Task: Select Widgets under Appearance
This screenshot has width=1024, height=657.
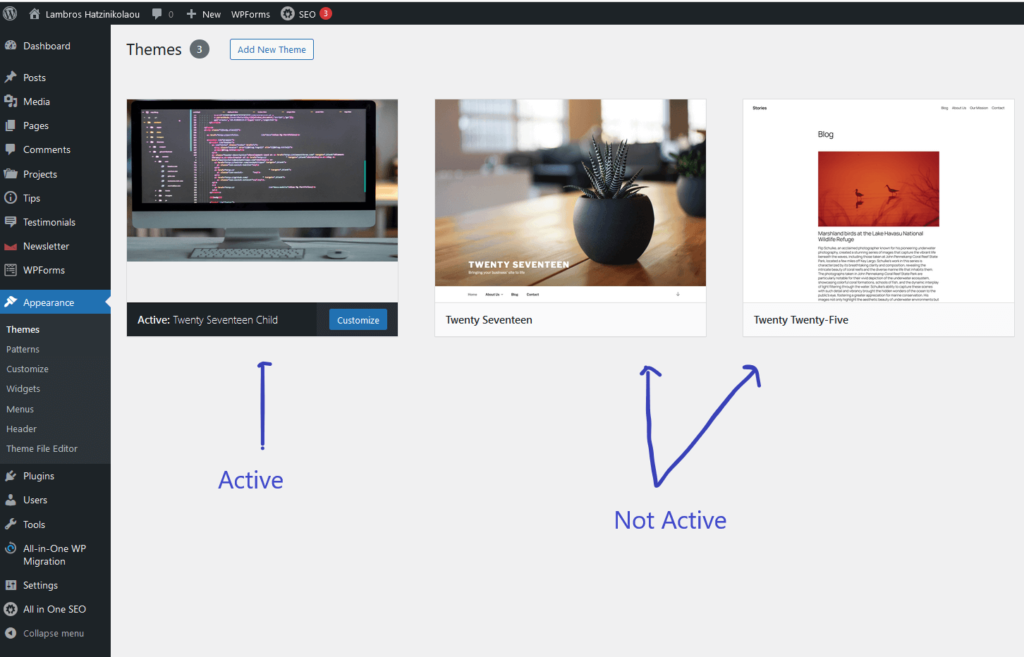Action: click(x=23, y=389)
